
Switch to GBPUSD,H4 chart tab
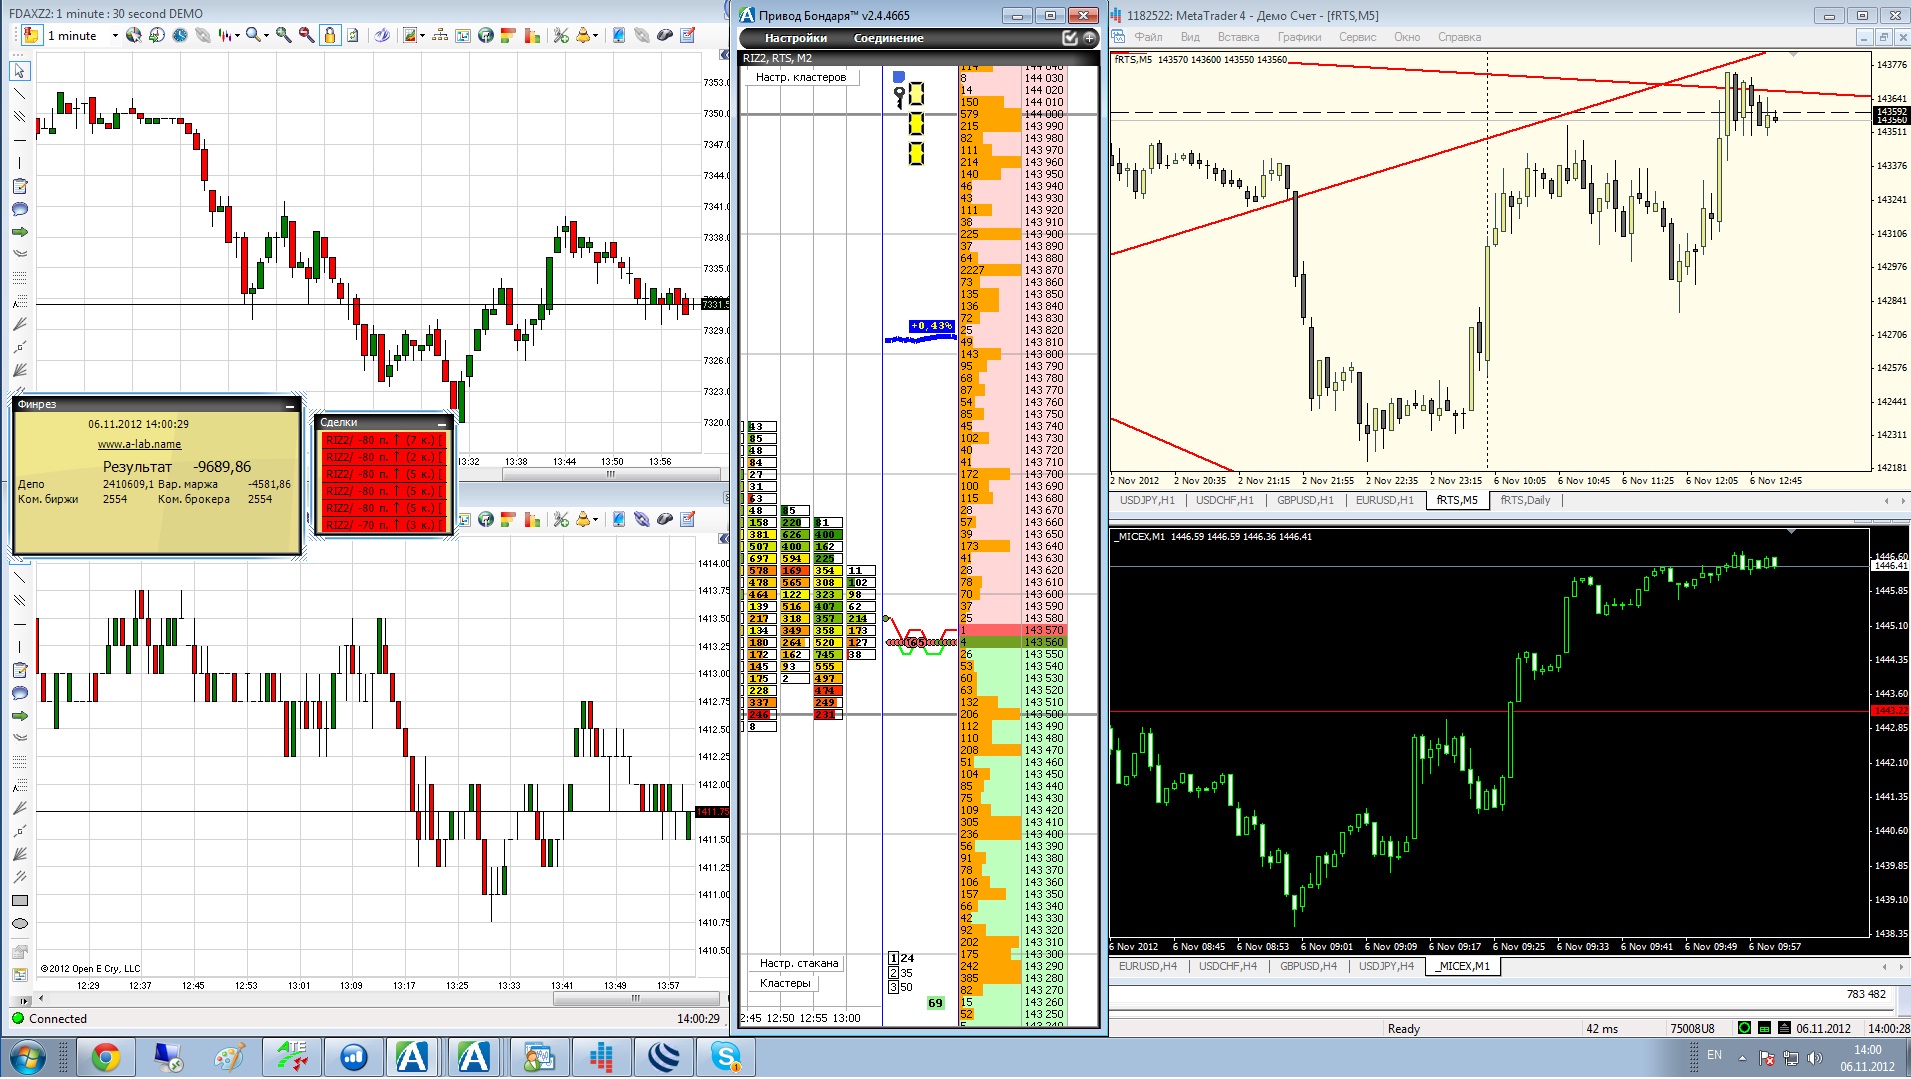click(x=1308, y=966)
